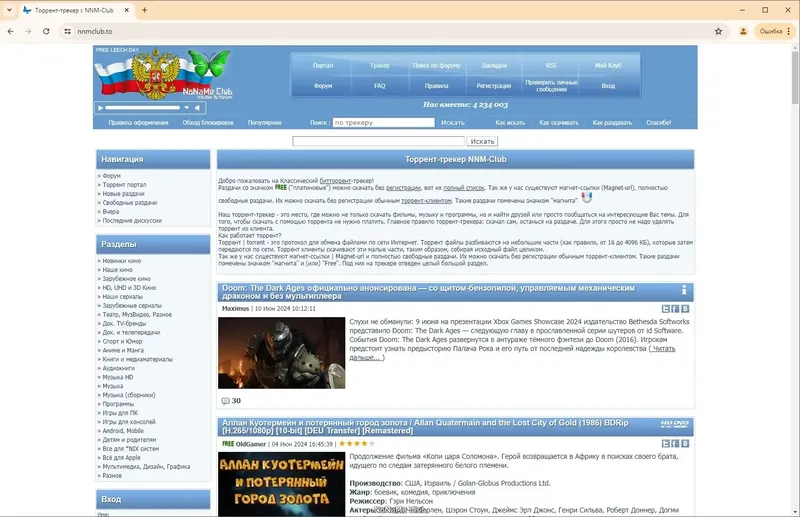Open browser profile icon
Image resolution: width=800 pixels, height=517 pixels.
click(x=743, y=31)
